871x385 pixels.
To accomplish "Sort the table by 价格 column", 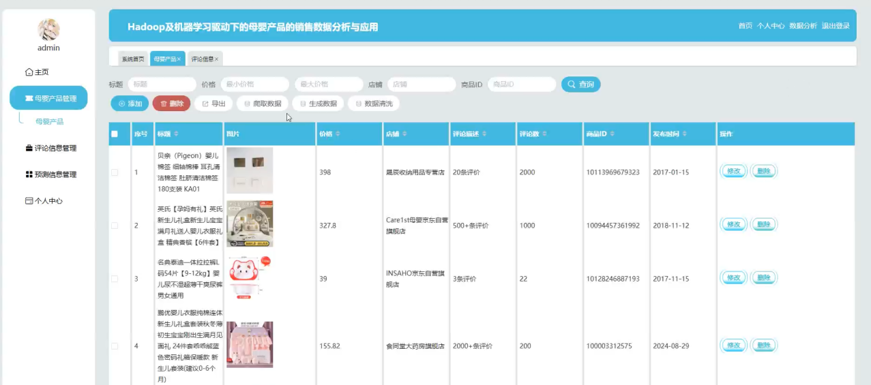I will [338, 134].
